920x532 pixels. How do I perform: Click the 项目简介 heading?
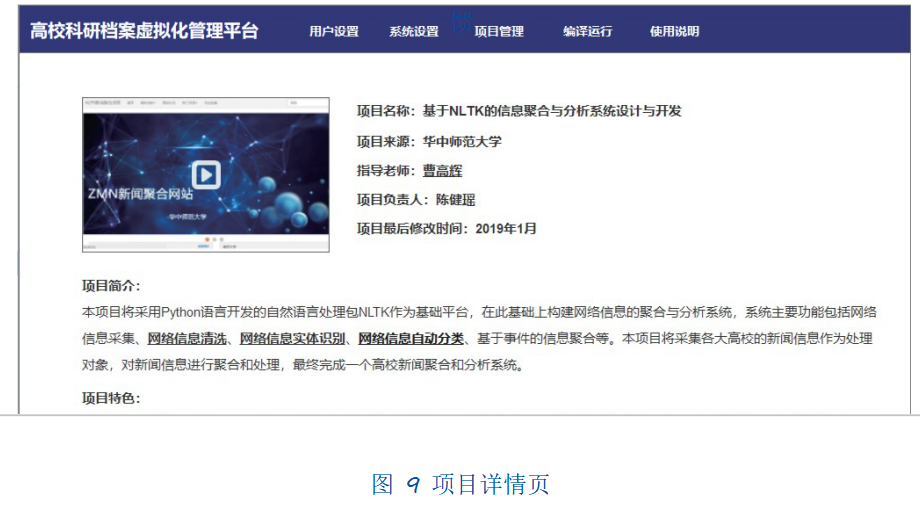pyautogui.click(x=111, y=286)
